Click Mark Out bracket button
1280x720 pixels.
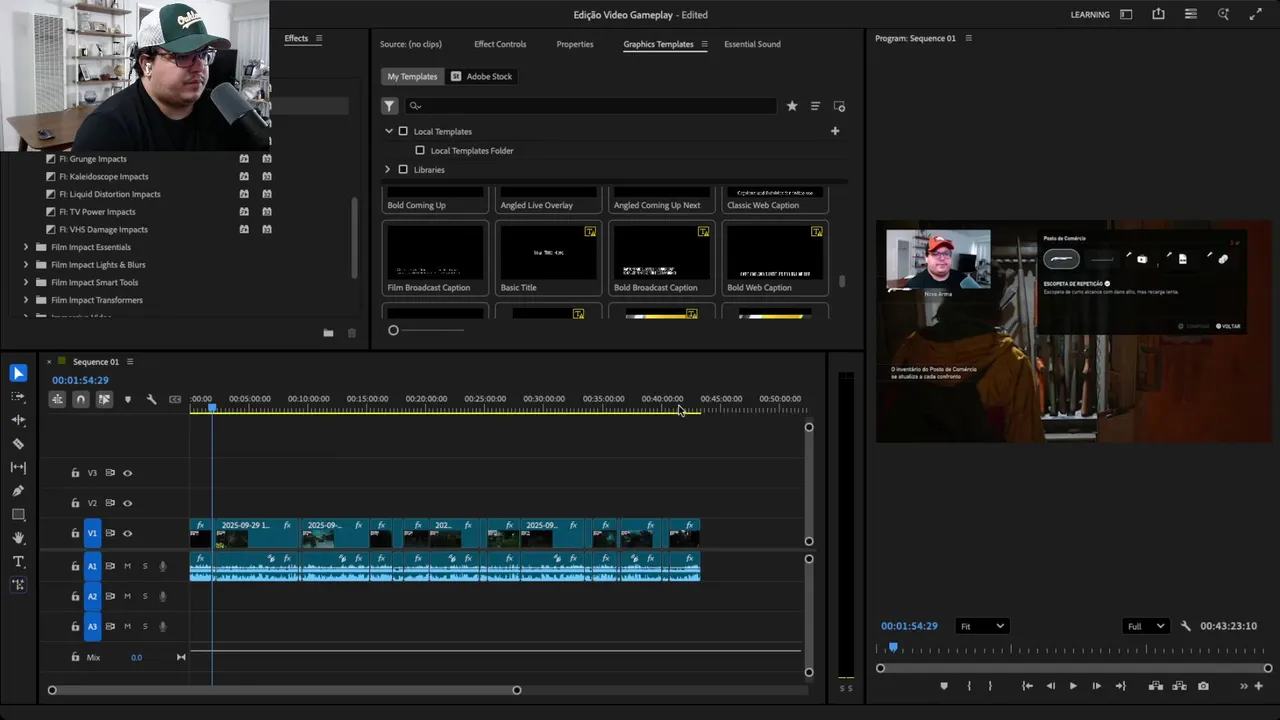(x=990, y=686)
